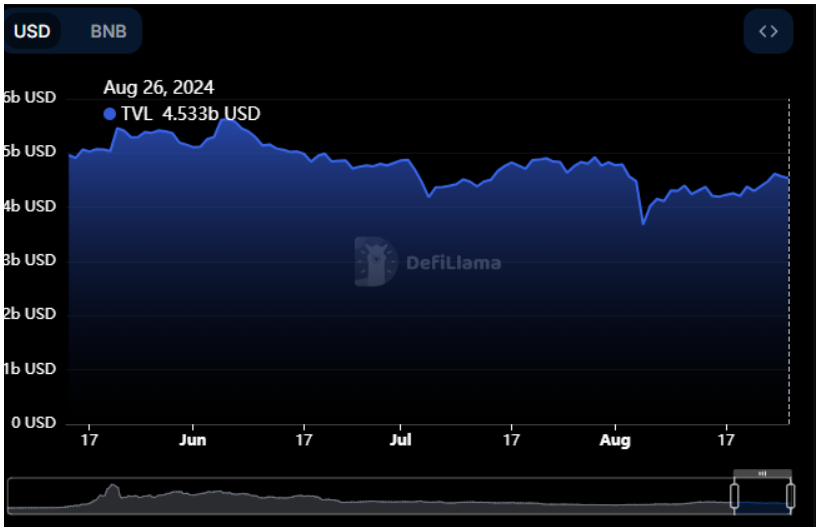Click the '1b USD' y-axis label
The height and width of the screenshot is (531, 820).
pyautogui.click(x=29, y=368)
